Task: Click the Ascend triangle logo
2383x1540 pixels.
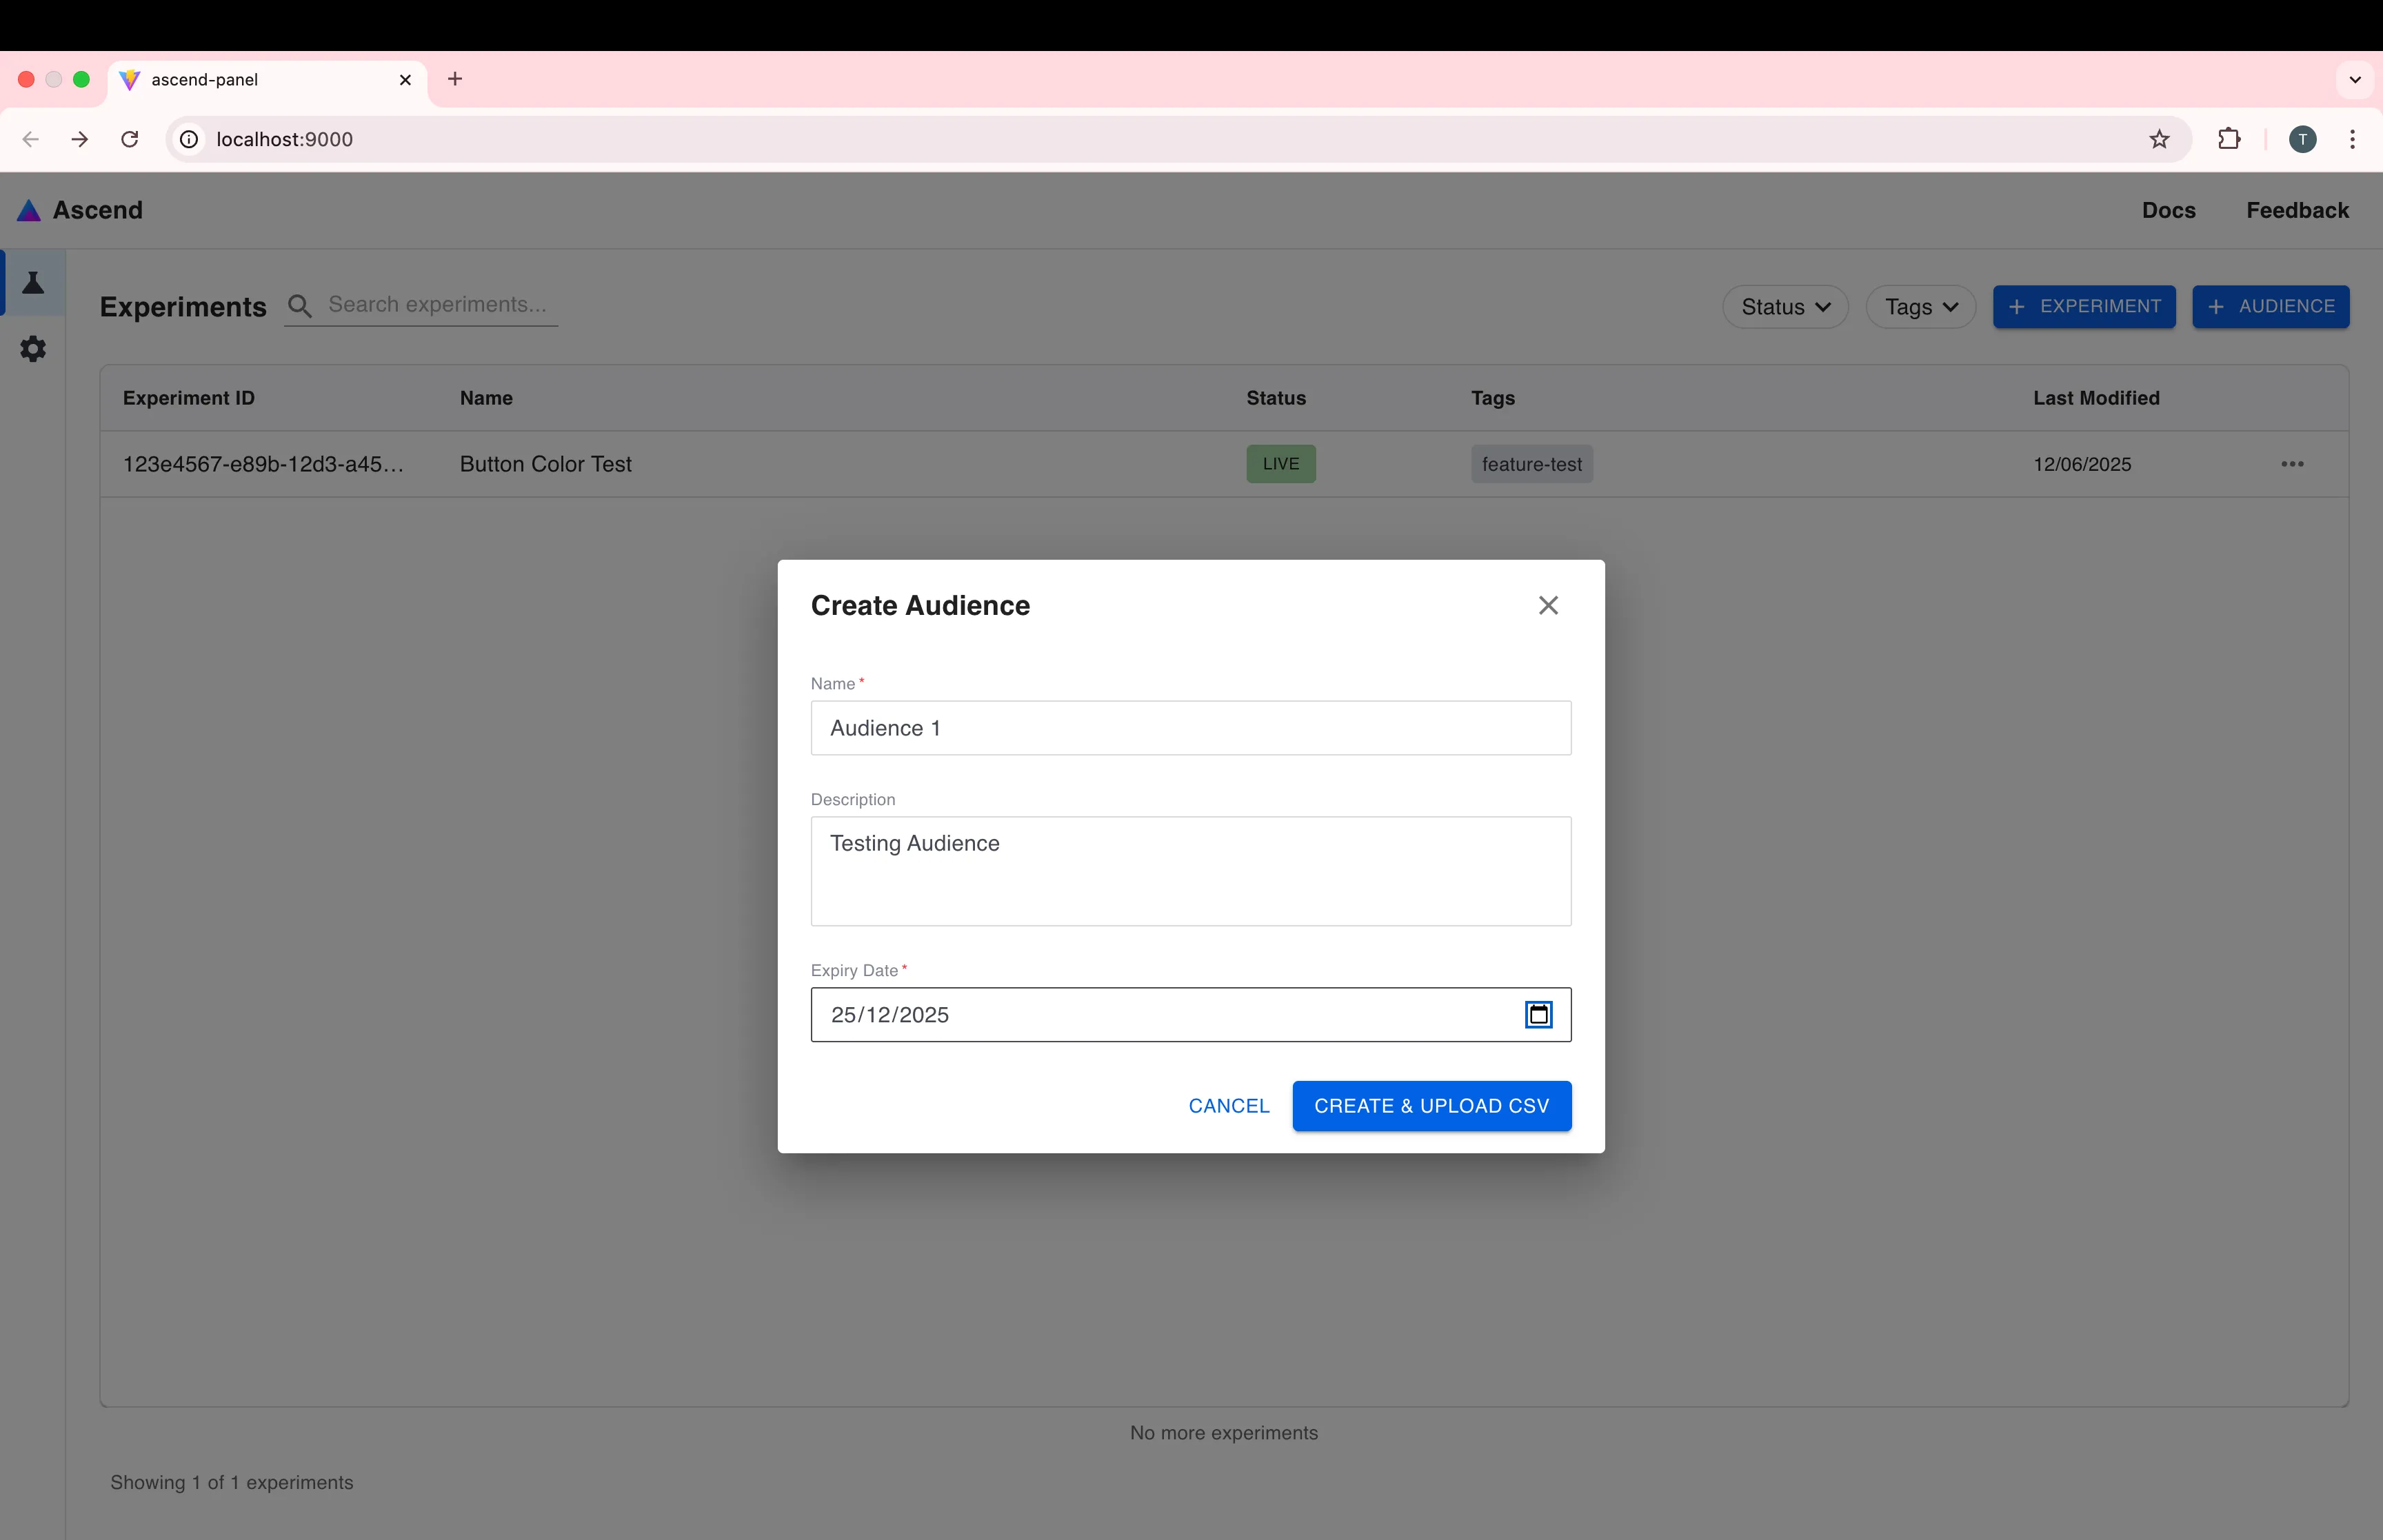Action: [x=29, y=210]
